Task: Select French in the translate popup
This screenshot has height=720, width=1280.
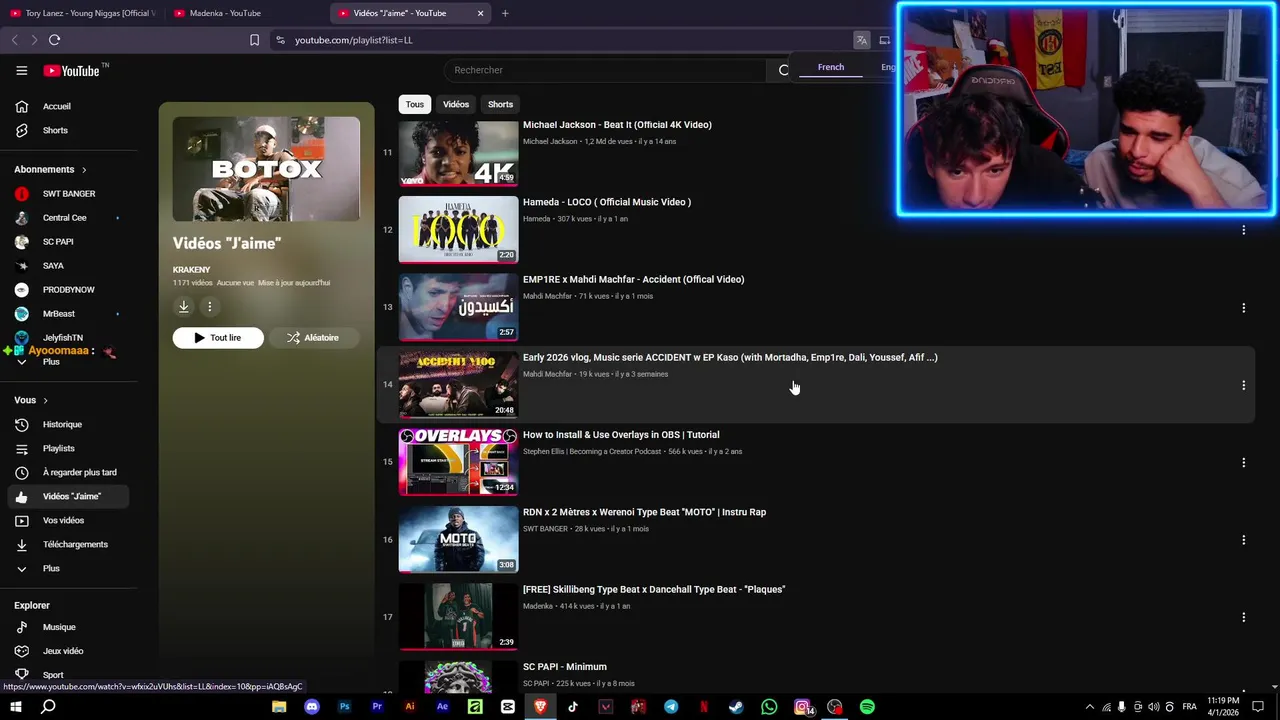Action: coord(830,67)
